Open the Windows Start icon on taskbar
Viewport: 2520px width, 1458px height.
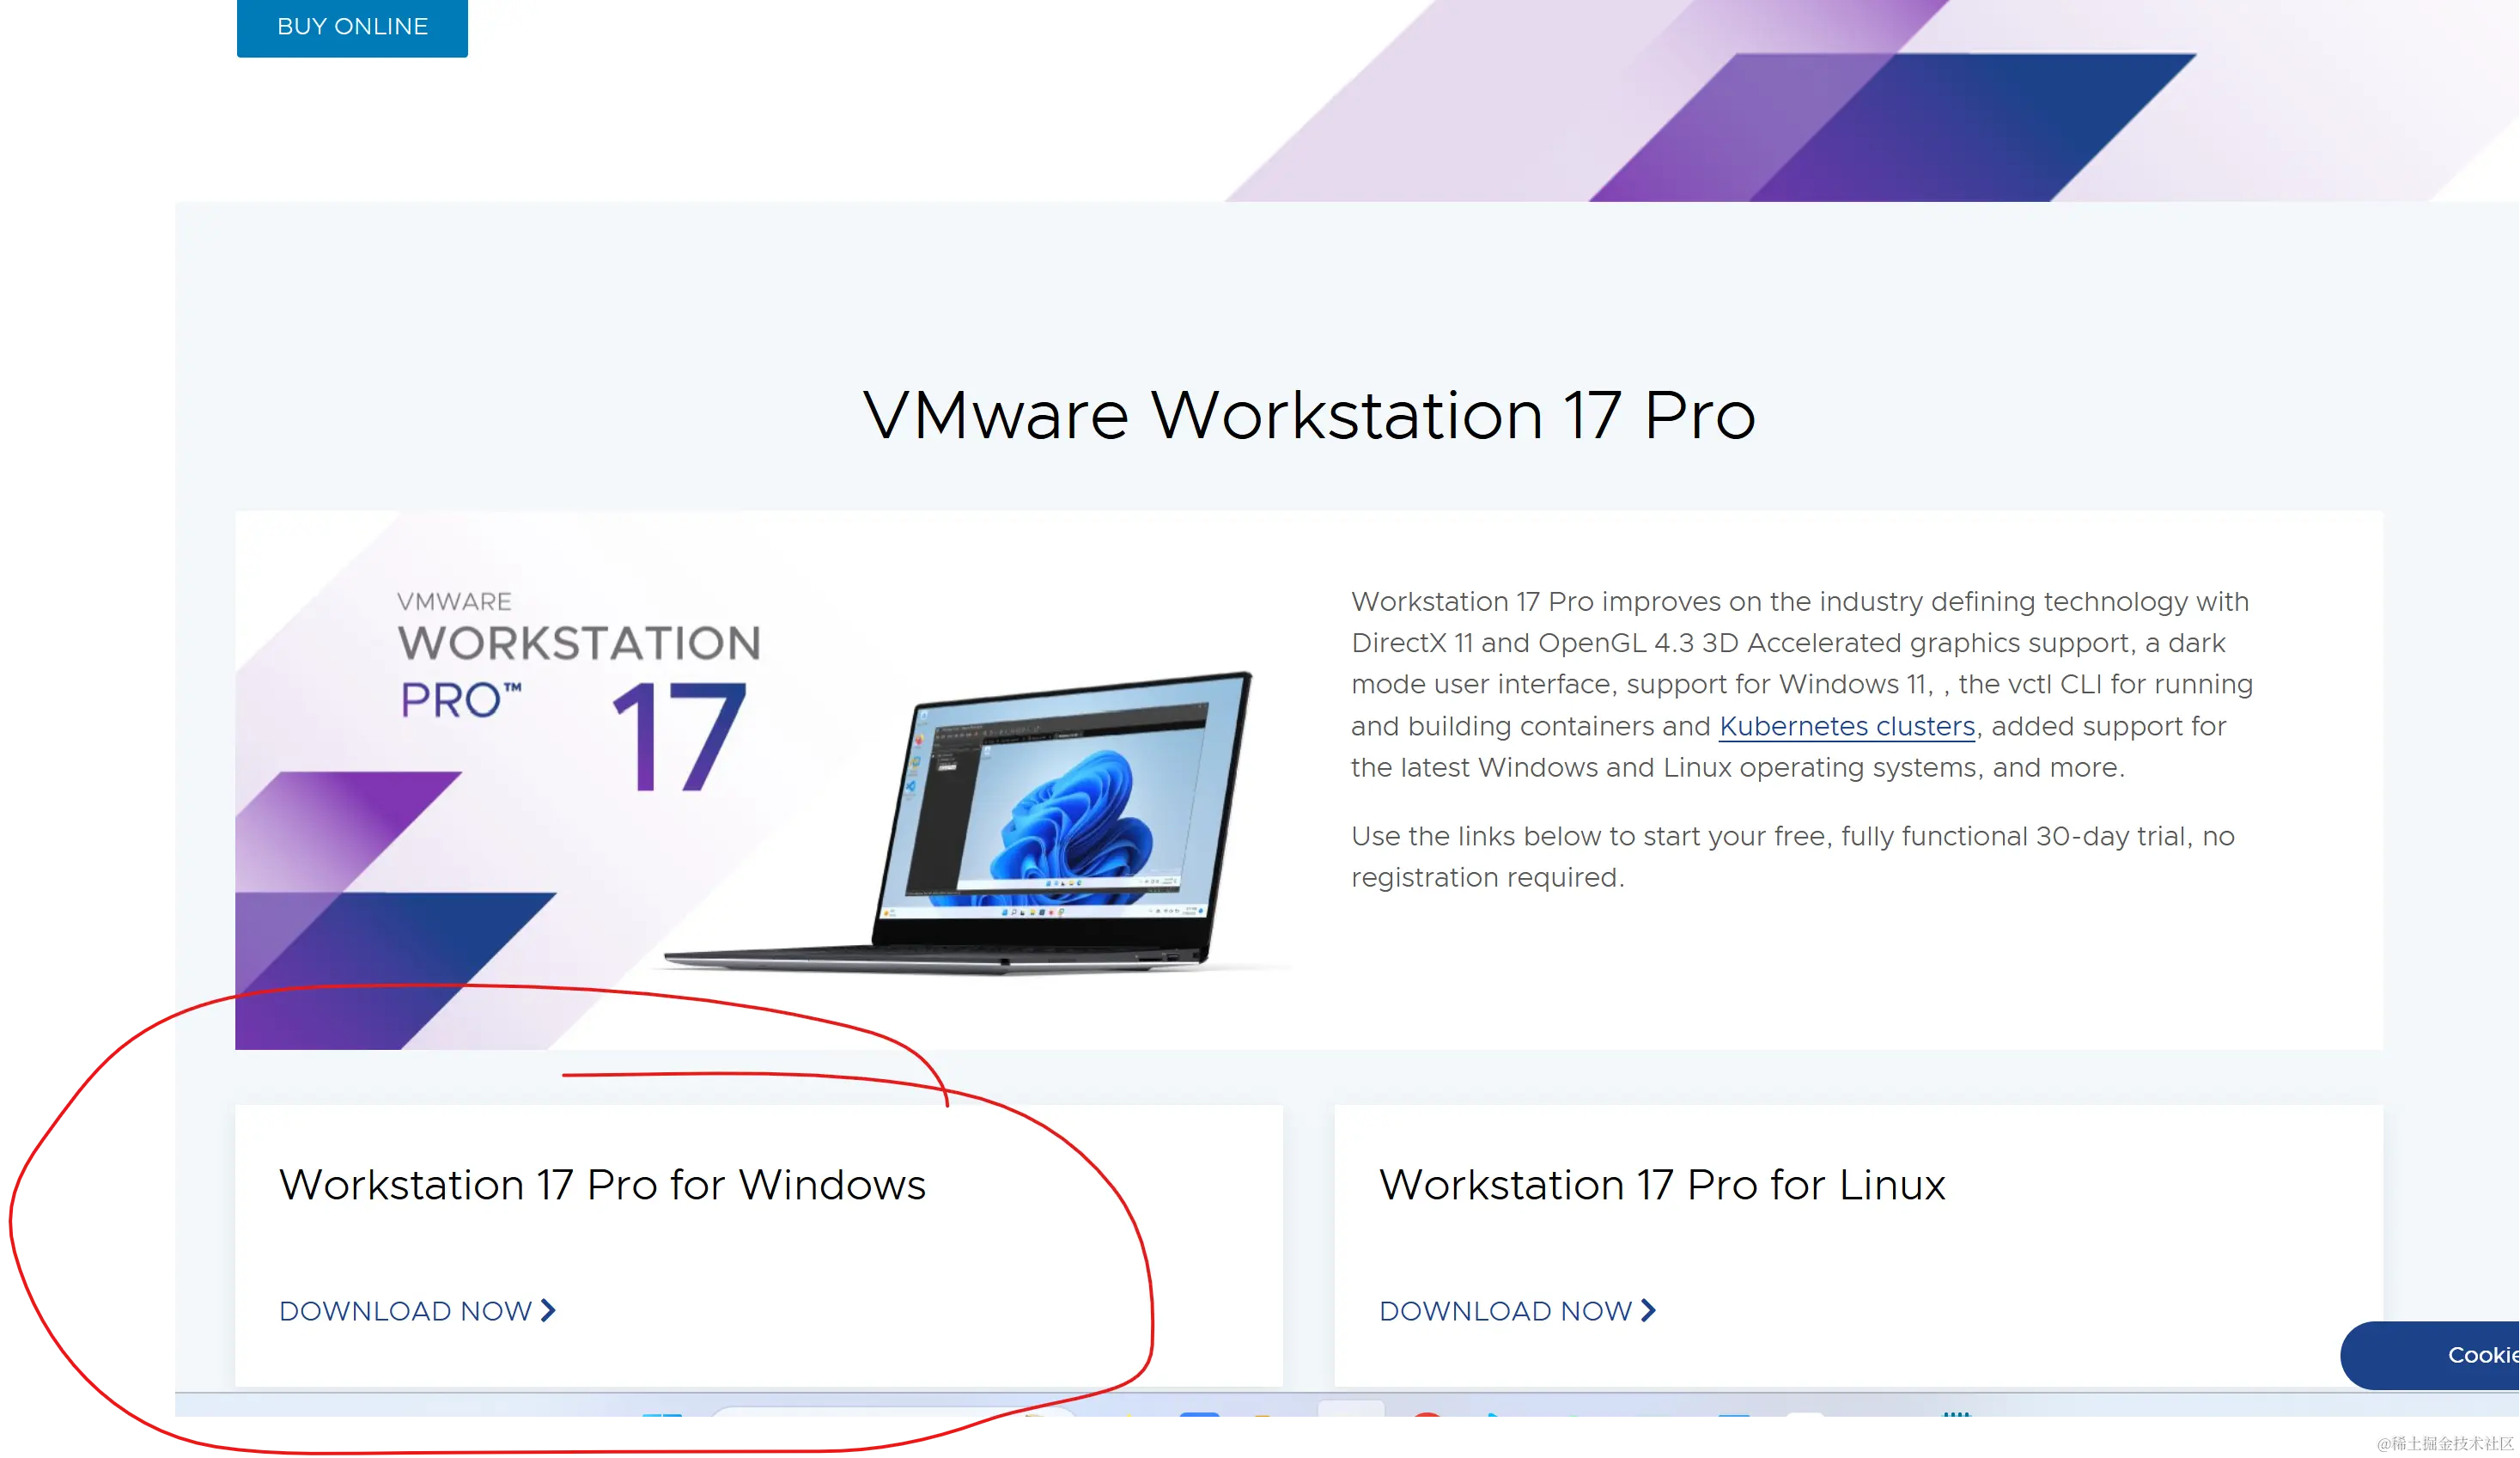click(661, 1413)
